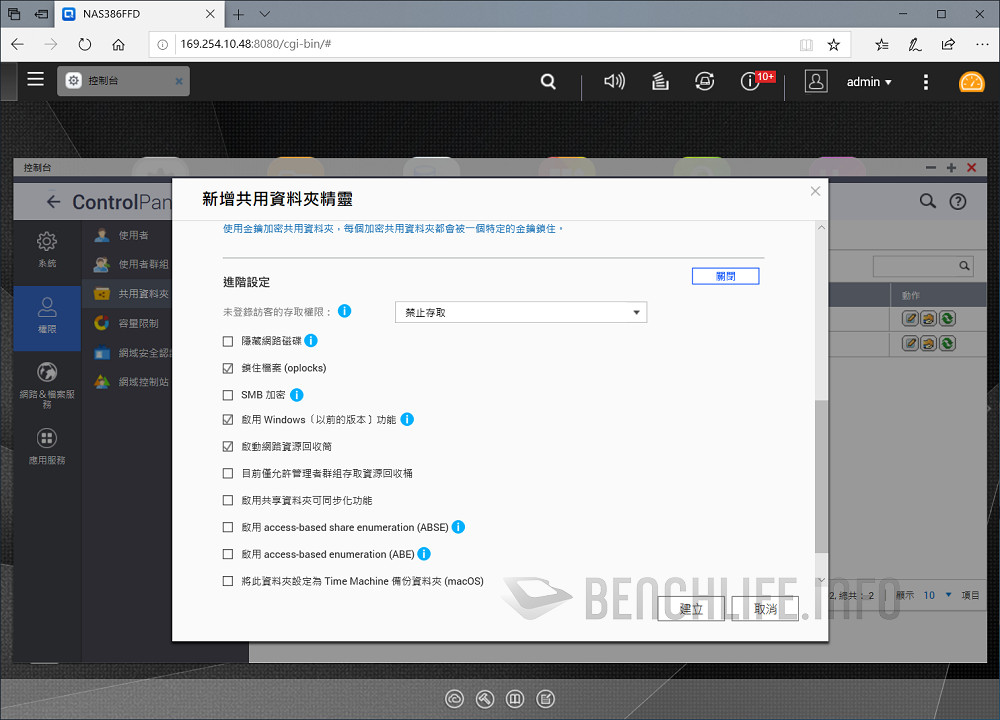This screenshot has height=720, width=1000.
Task: Click info icon beside 隱藏網路磁碟
Action: (x=311, y=341)
